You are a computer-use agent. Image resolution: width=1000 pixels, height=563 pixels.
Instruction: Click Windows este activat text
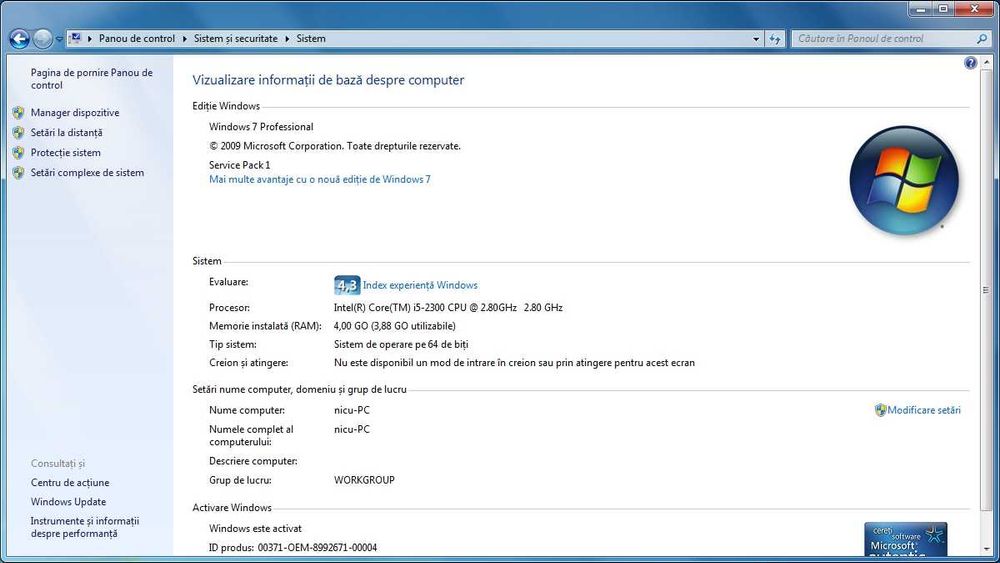coord(255,529)
